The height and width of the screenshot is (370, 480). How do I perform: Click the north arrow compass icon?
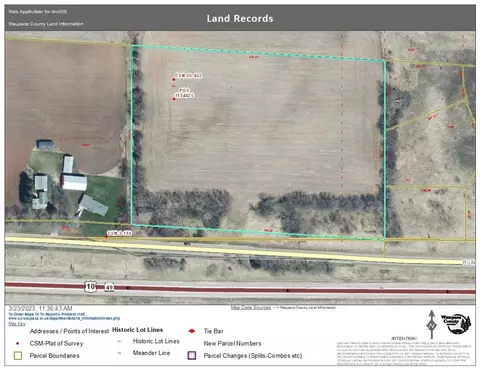tap(432, 325)
